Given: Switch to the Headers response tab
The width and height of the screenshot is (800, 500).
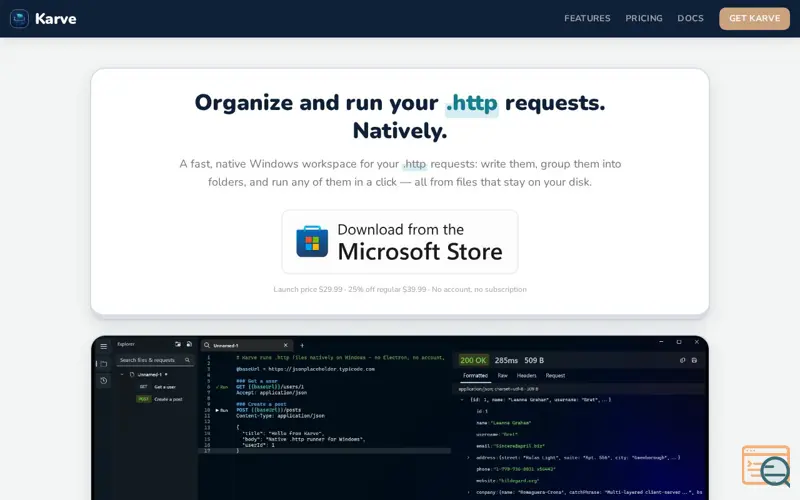Looking at the screenshot, I should pos(527,376).
